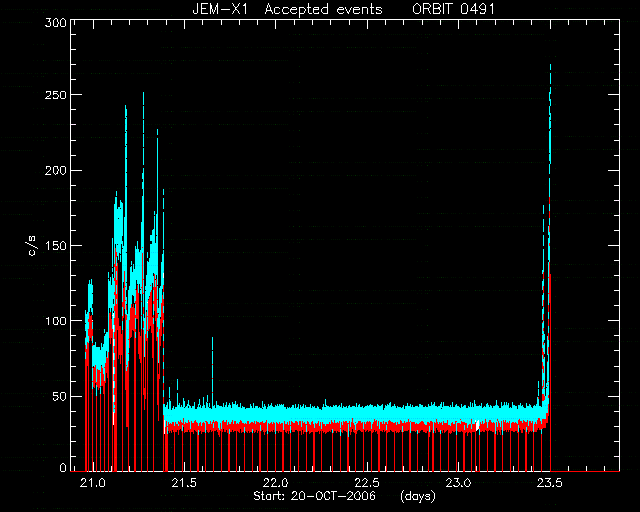Select the 250 y-axis tick label
640x512 pixels.
point(56,95)
